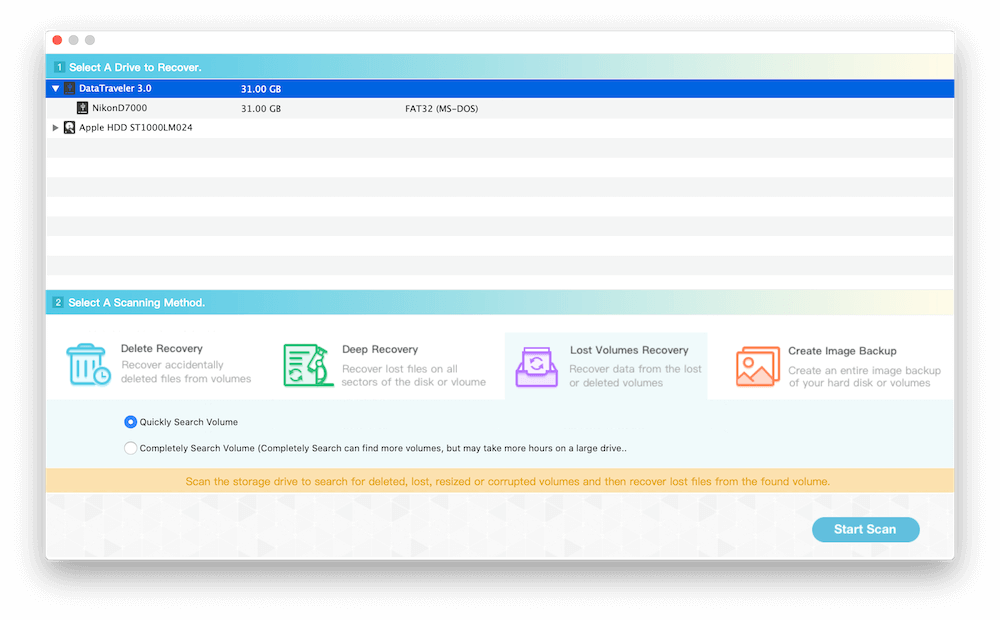Choose the Deep Recovery microscope icon

(308, 365)
